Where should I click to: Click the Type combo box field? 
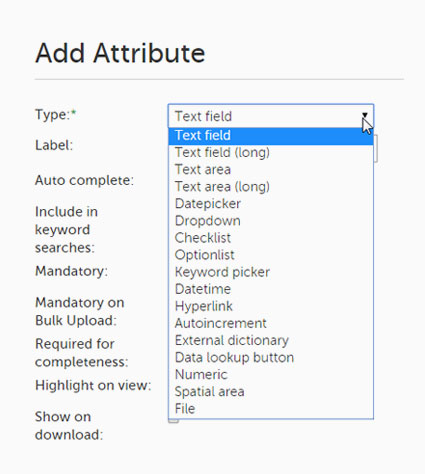tap(271, 116)
